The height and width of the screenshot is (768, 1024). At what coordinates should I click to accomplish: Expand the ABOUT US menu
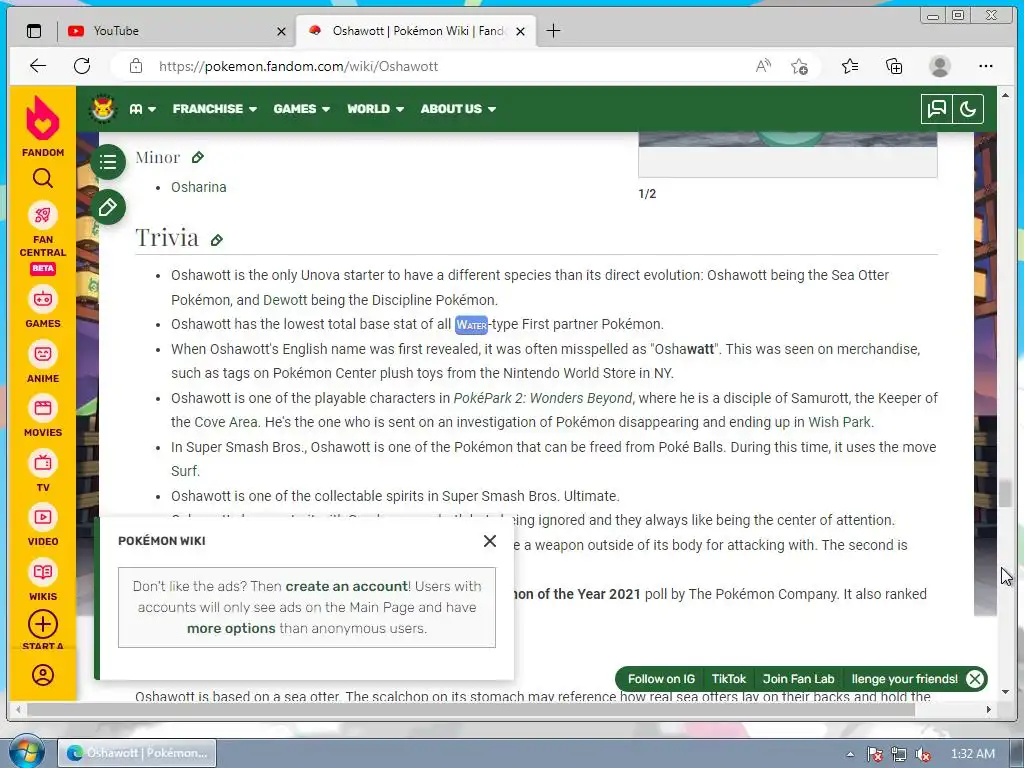pyautogui.click(x=458, y=109)
